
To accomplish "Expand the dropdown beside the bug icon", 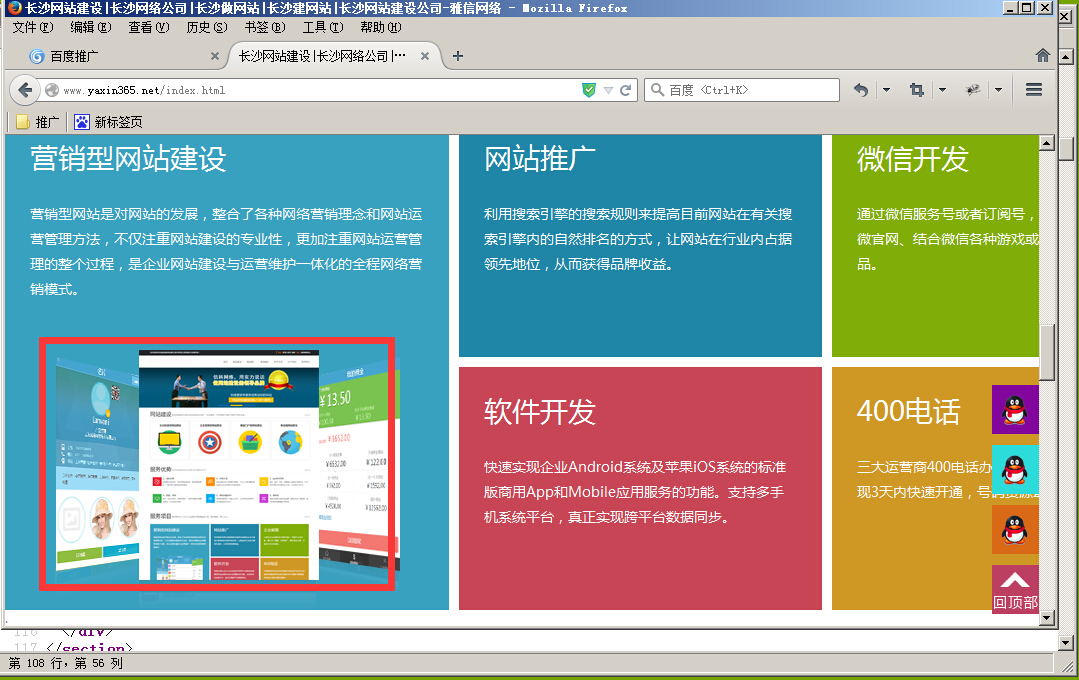I will [998, 90].
